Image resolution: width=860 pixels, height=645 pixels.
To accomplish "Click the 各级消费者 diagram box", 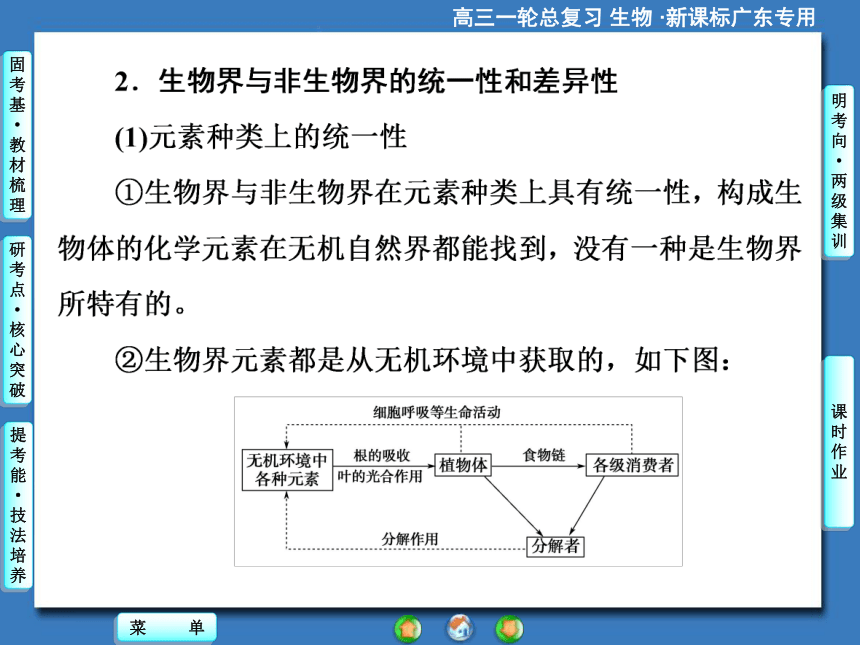I will coord(632,465).
